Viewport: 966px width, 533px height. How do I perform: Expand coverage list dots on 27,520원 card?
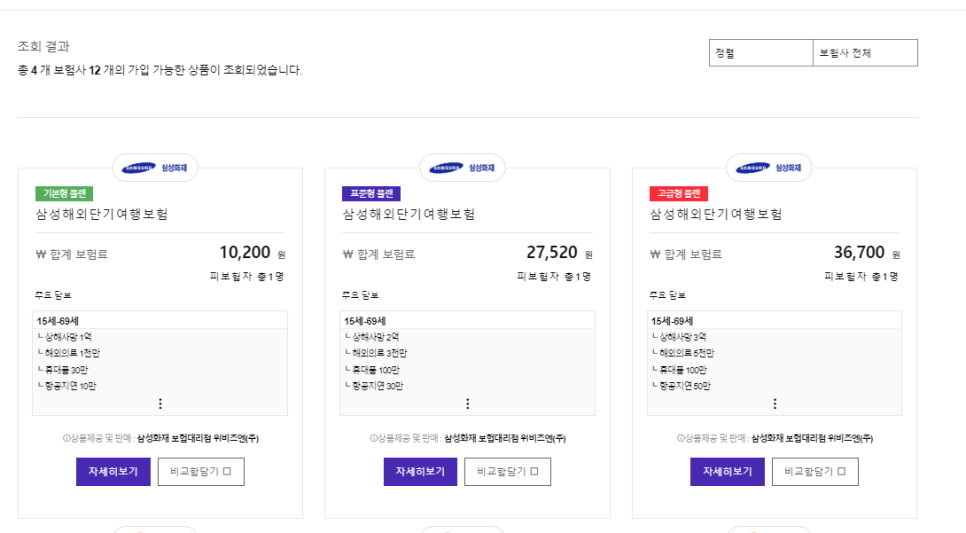tap(468, 404)
